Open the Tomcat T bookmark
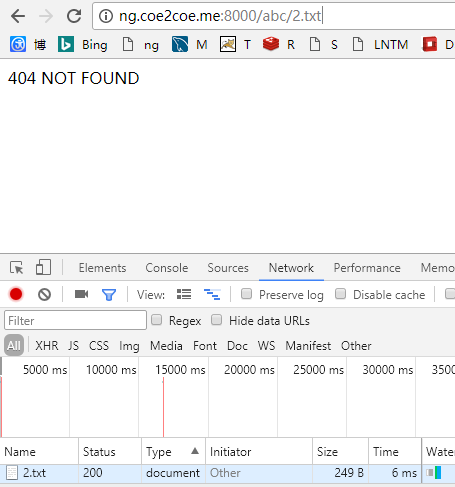Screen dimensions: 455x487 [235, 45]
